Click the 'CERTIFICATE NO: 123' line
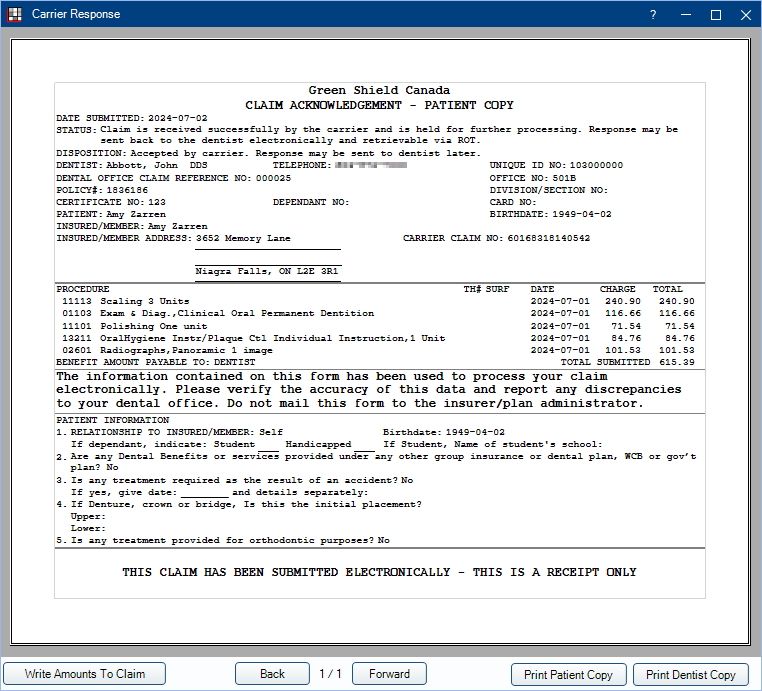Screen dimensions: 762x691 coord(111,202)
